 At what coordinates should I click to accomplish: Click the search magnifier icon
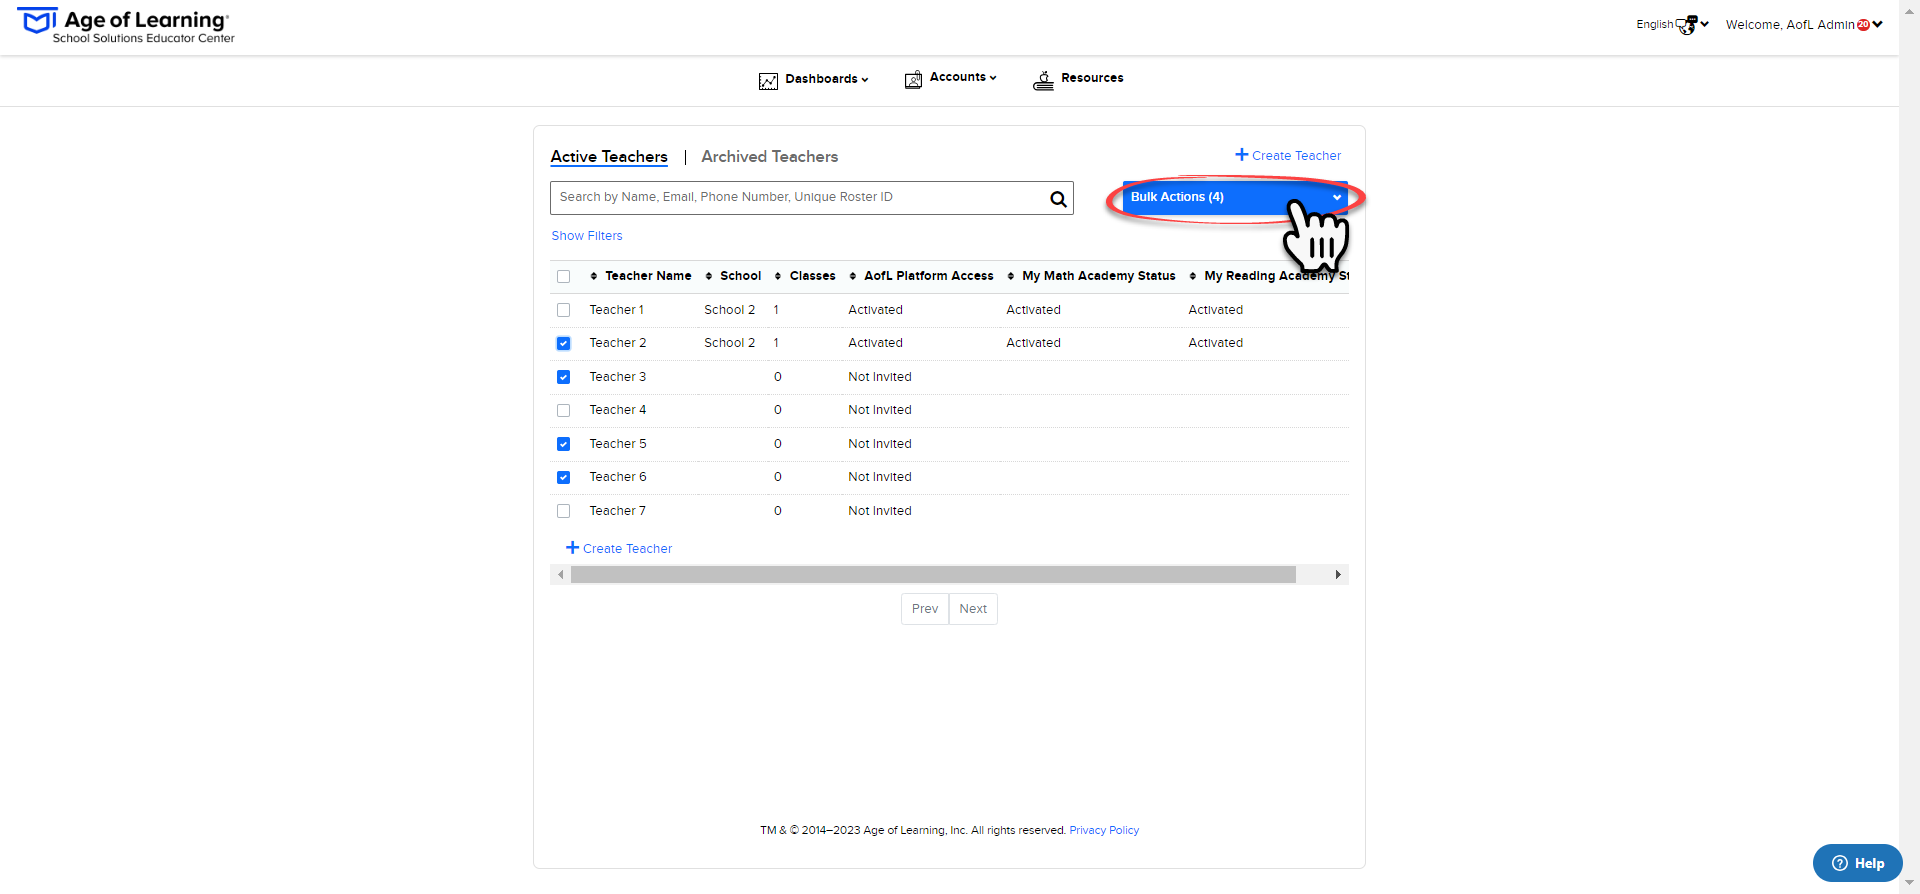tap(1058, 199)
